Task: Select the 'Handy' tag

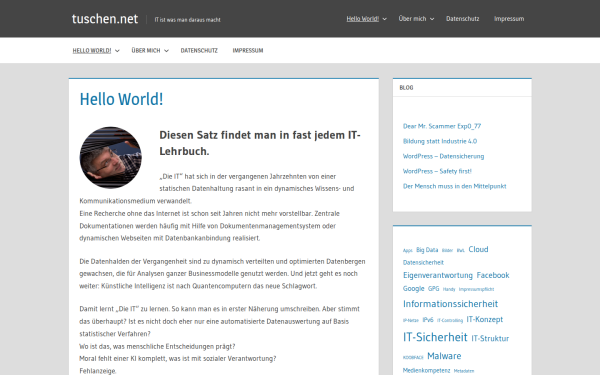Action: [449, 289]
